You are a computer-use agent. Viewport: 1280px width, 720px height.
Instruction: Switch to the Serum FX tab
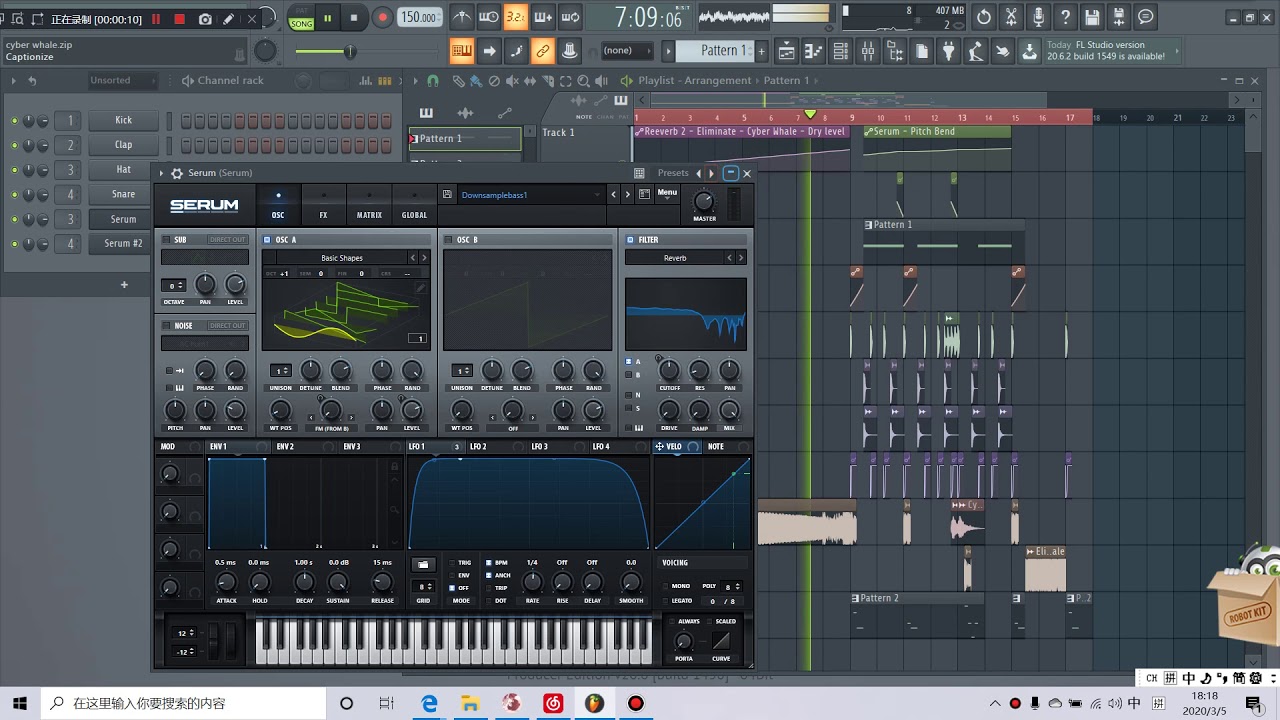click(x=323, y=204)
